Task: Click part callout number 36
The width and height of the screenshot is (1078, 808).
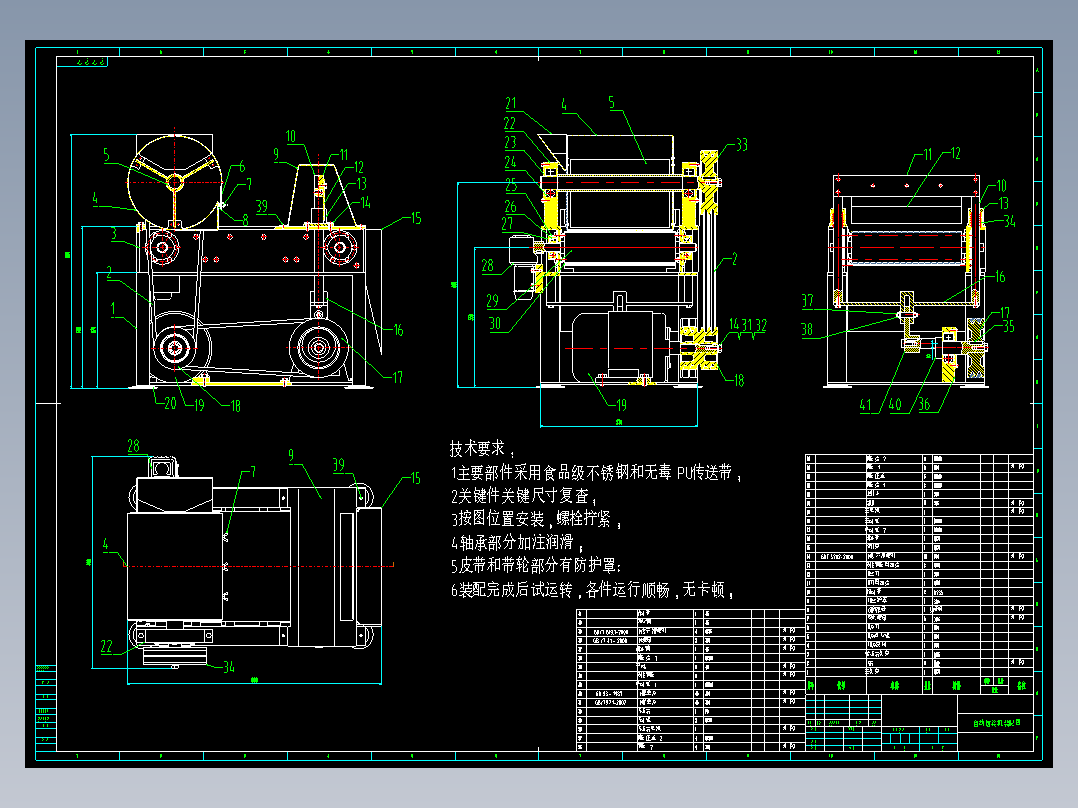Action: tap(925, 405)
